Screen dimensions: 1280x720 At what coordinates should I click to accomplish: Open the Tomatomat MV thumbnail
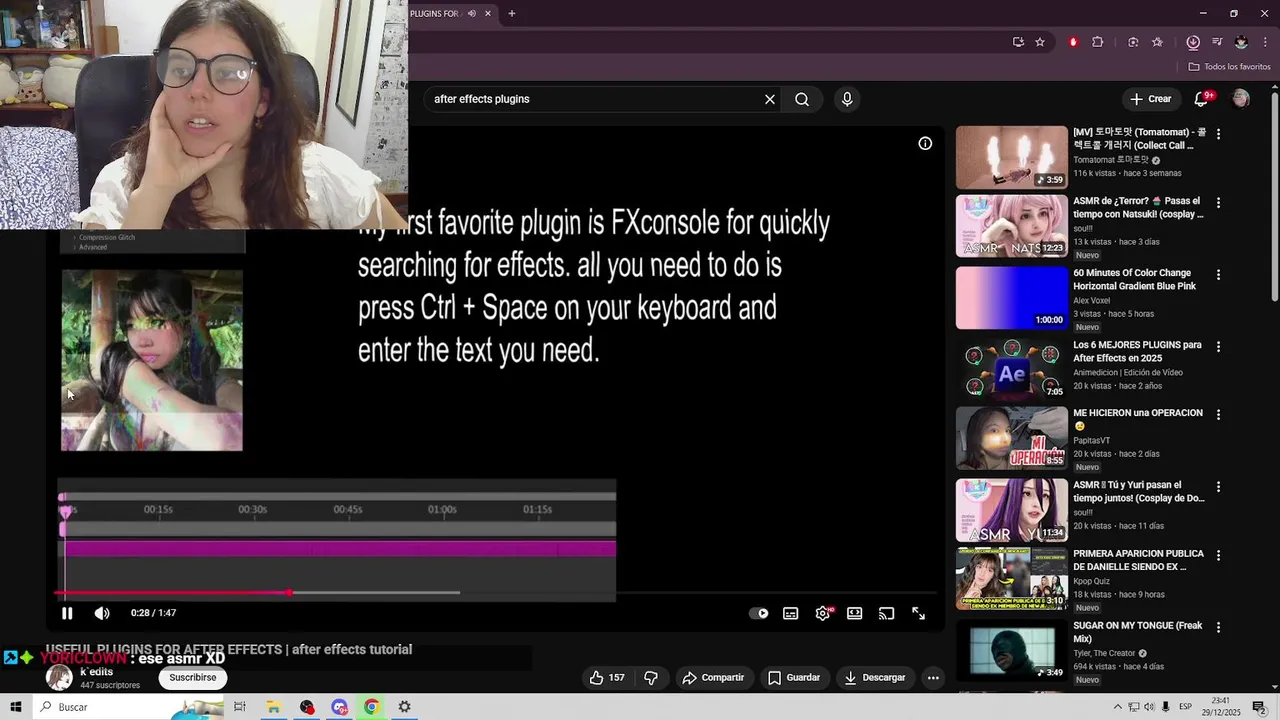1011,157
